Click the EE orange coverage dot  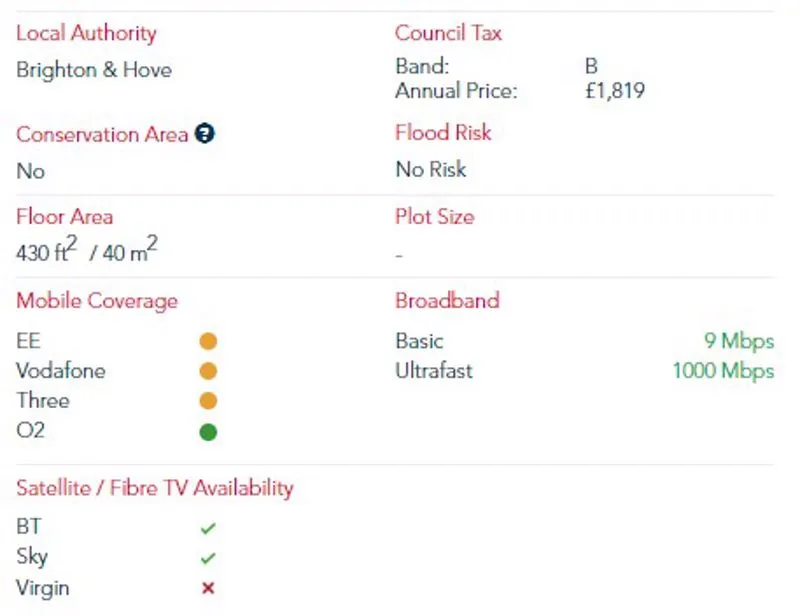208,341
